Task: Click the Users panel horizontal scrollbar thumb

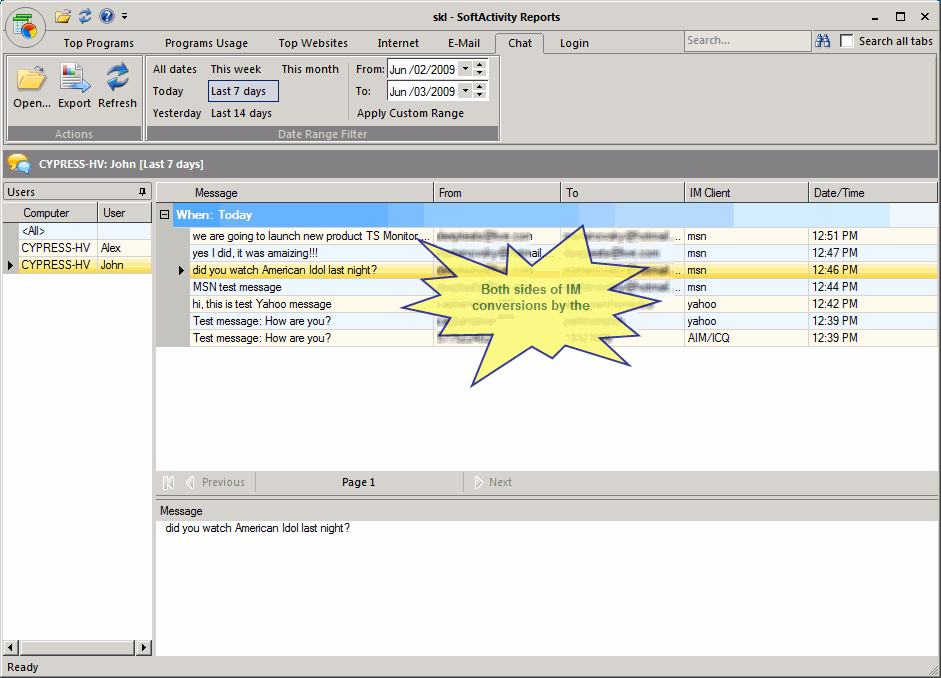Action: click(x=77, y=647)
